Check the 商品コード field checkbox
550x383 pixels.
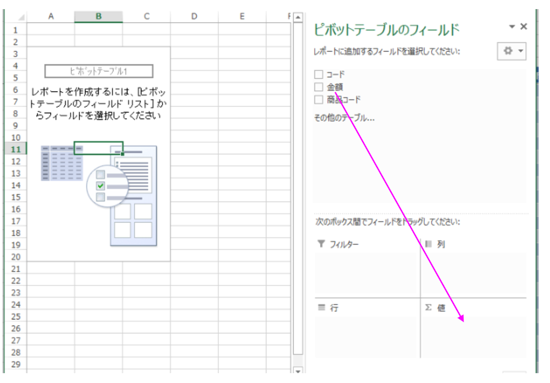point(318,99)
